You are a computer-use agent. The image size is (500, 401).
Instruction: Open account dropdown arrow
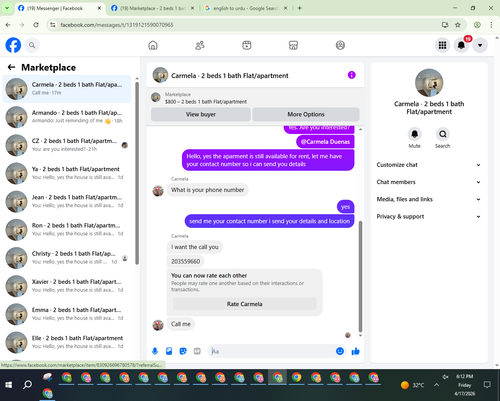pos(480,45)
